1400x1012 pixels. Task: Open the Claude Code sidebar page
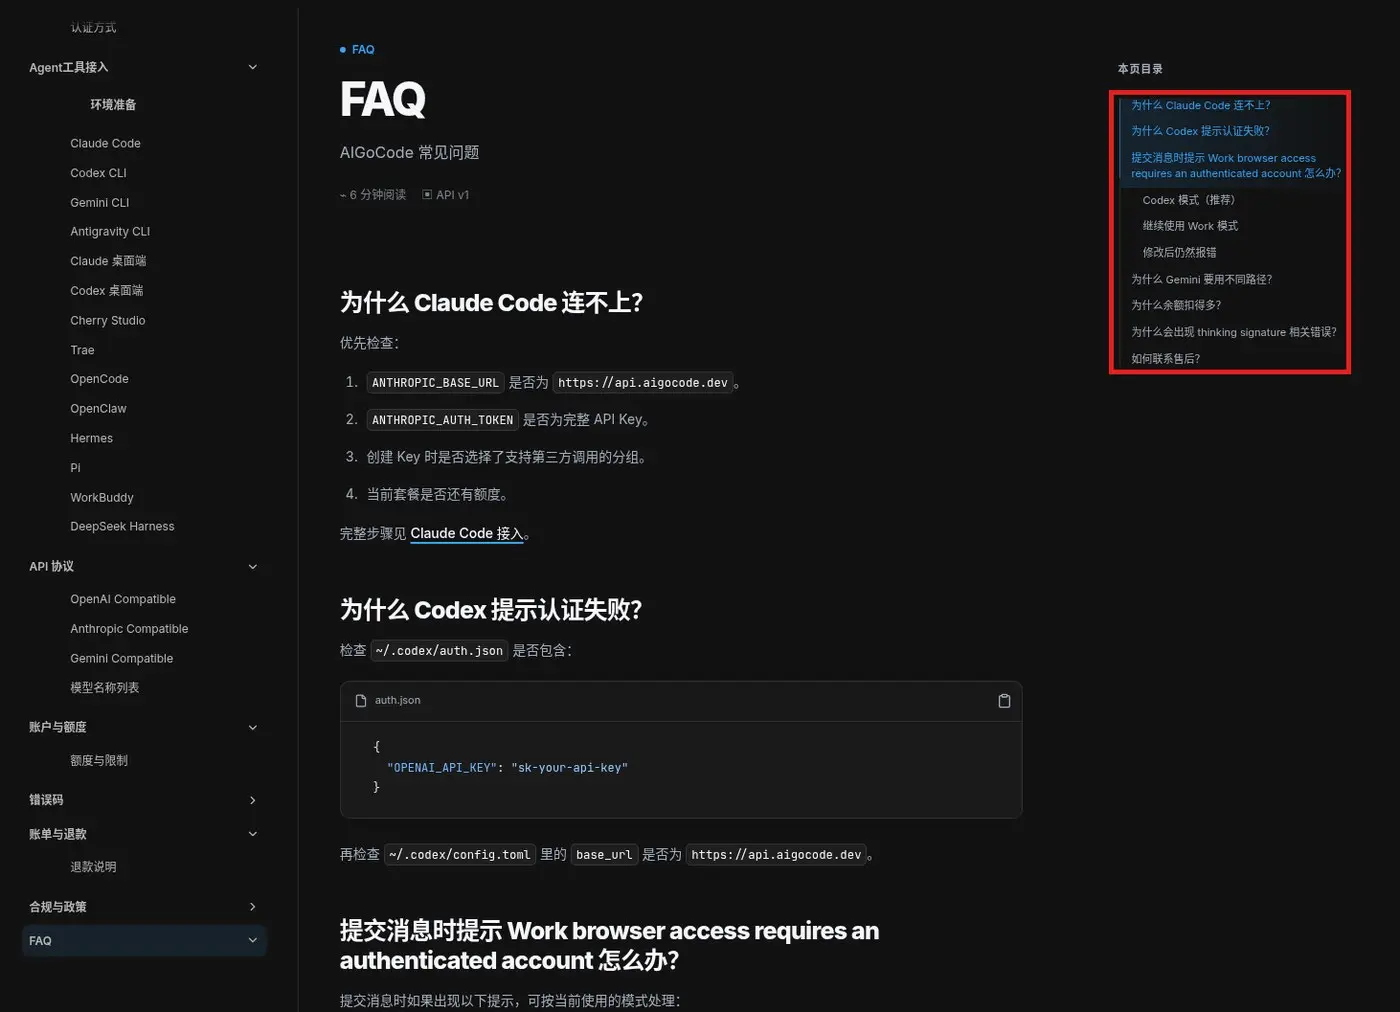coord(105,144)
